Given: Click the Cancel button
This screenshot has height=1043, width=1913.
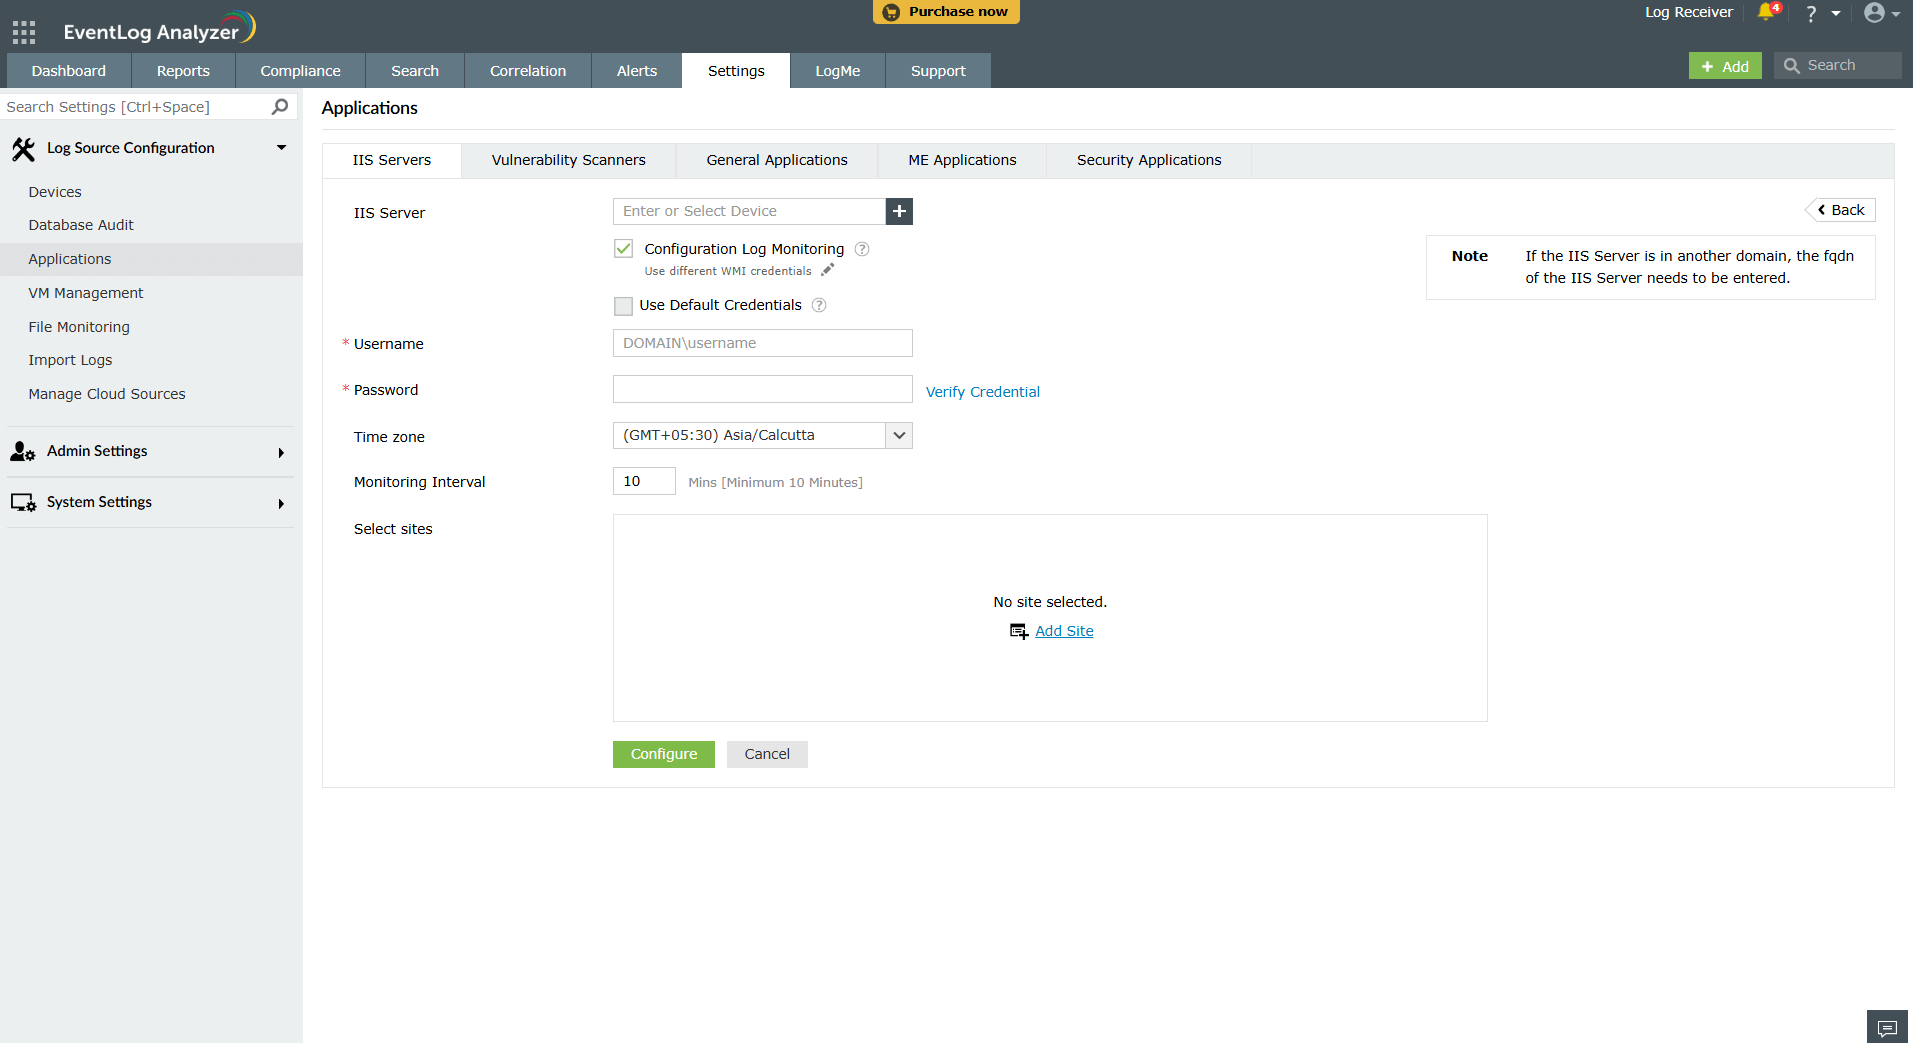Looking at the screenshot, I should tap(767, 754).
